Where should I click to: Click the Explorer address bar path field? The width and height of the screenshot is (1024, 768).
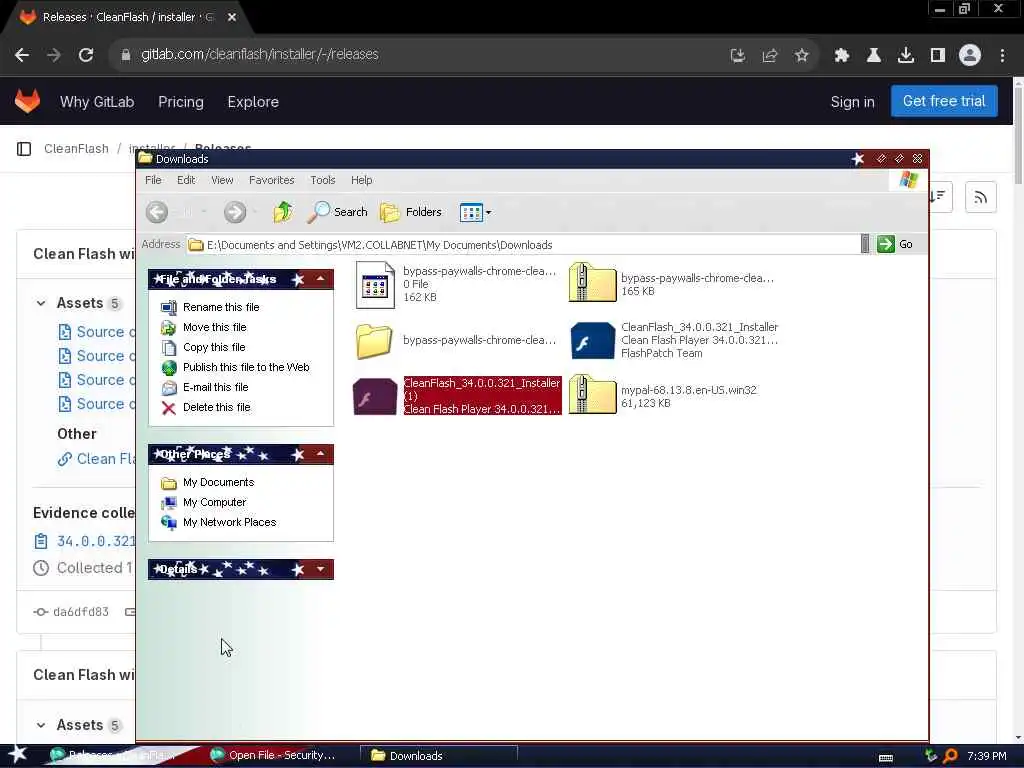(x=522, y=245)
